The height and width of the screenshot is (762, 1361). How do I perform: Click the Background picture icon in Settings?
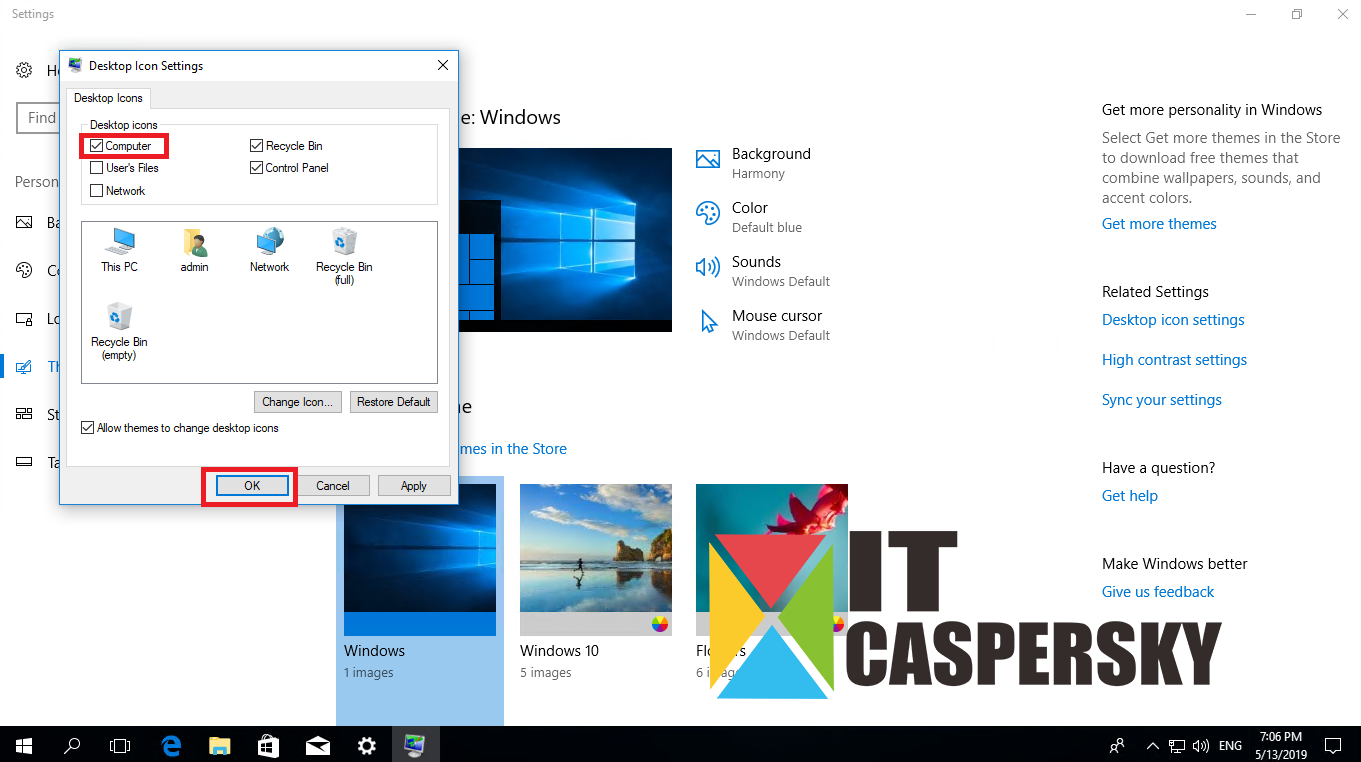point(708,160)
